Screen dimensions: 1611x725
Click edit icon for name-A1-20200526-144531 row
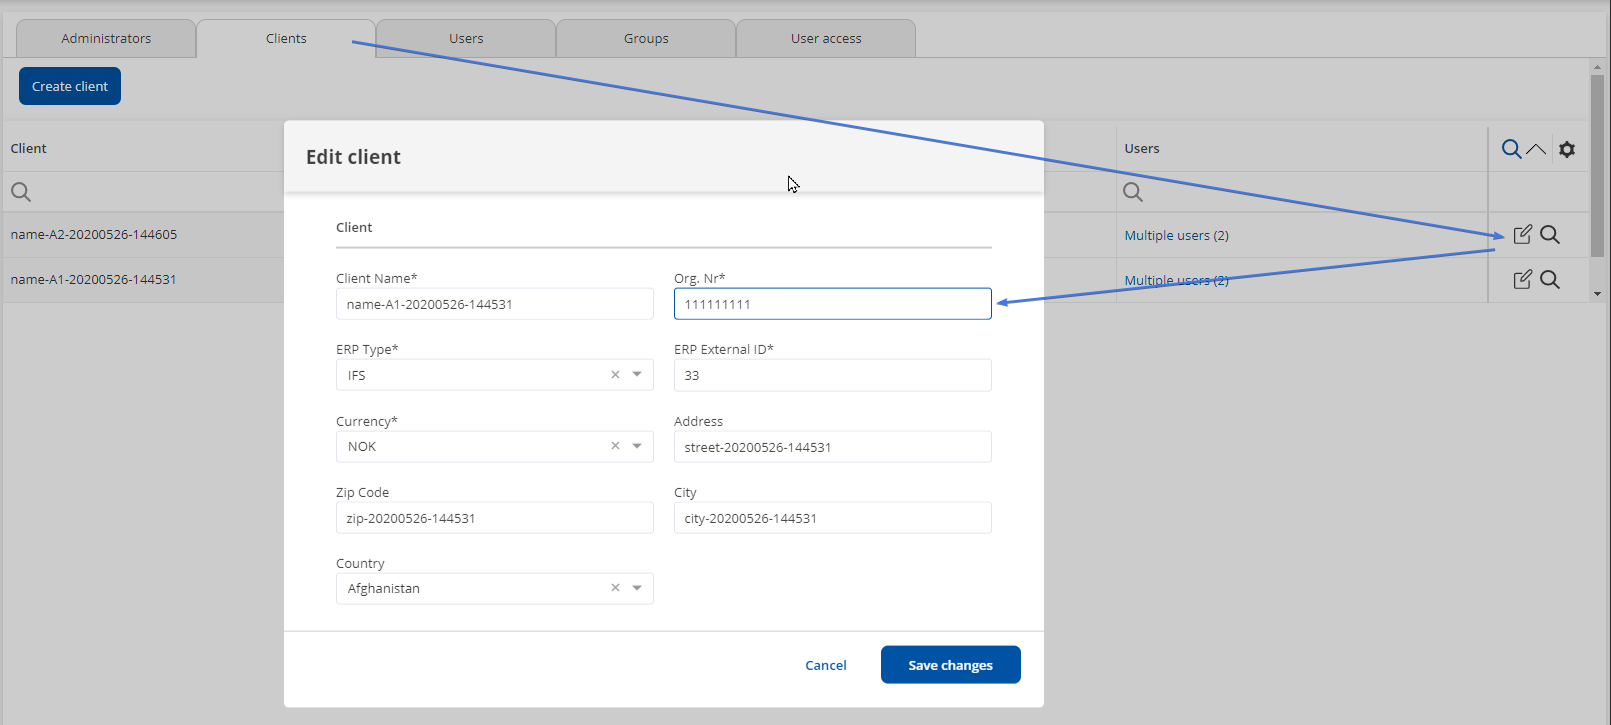(1522, 280)
